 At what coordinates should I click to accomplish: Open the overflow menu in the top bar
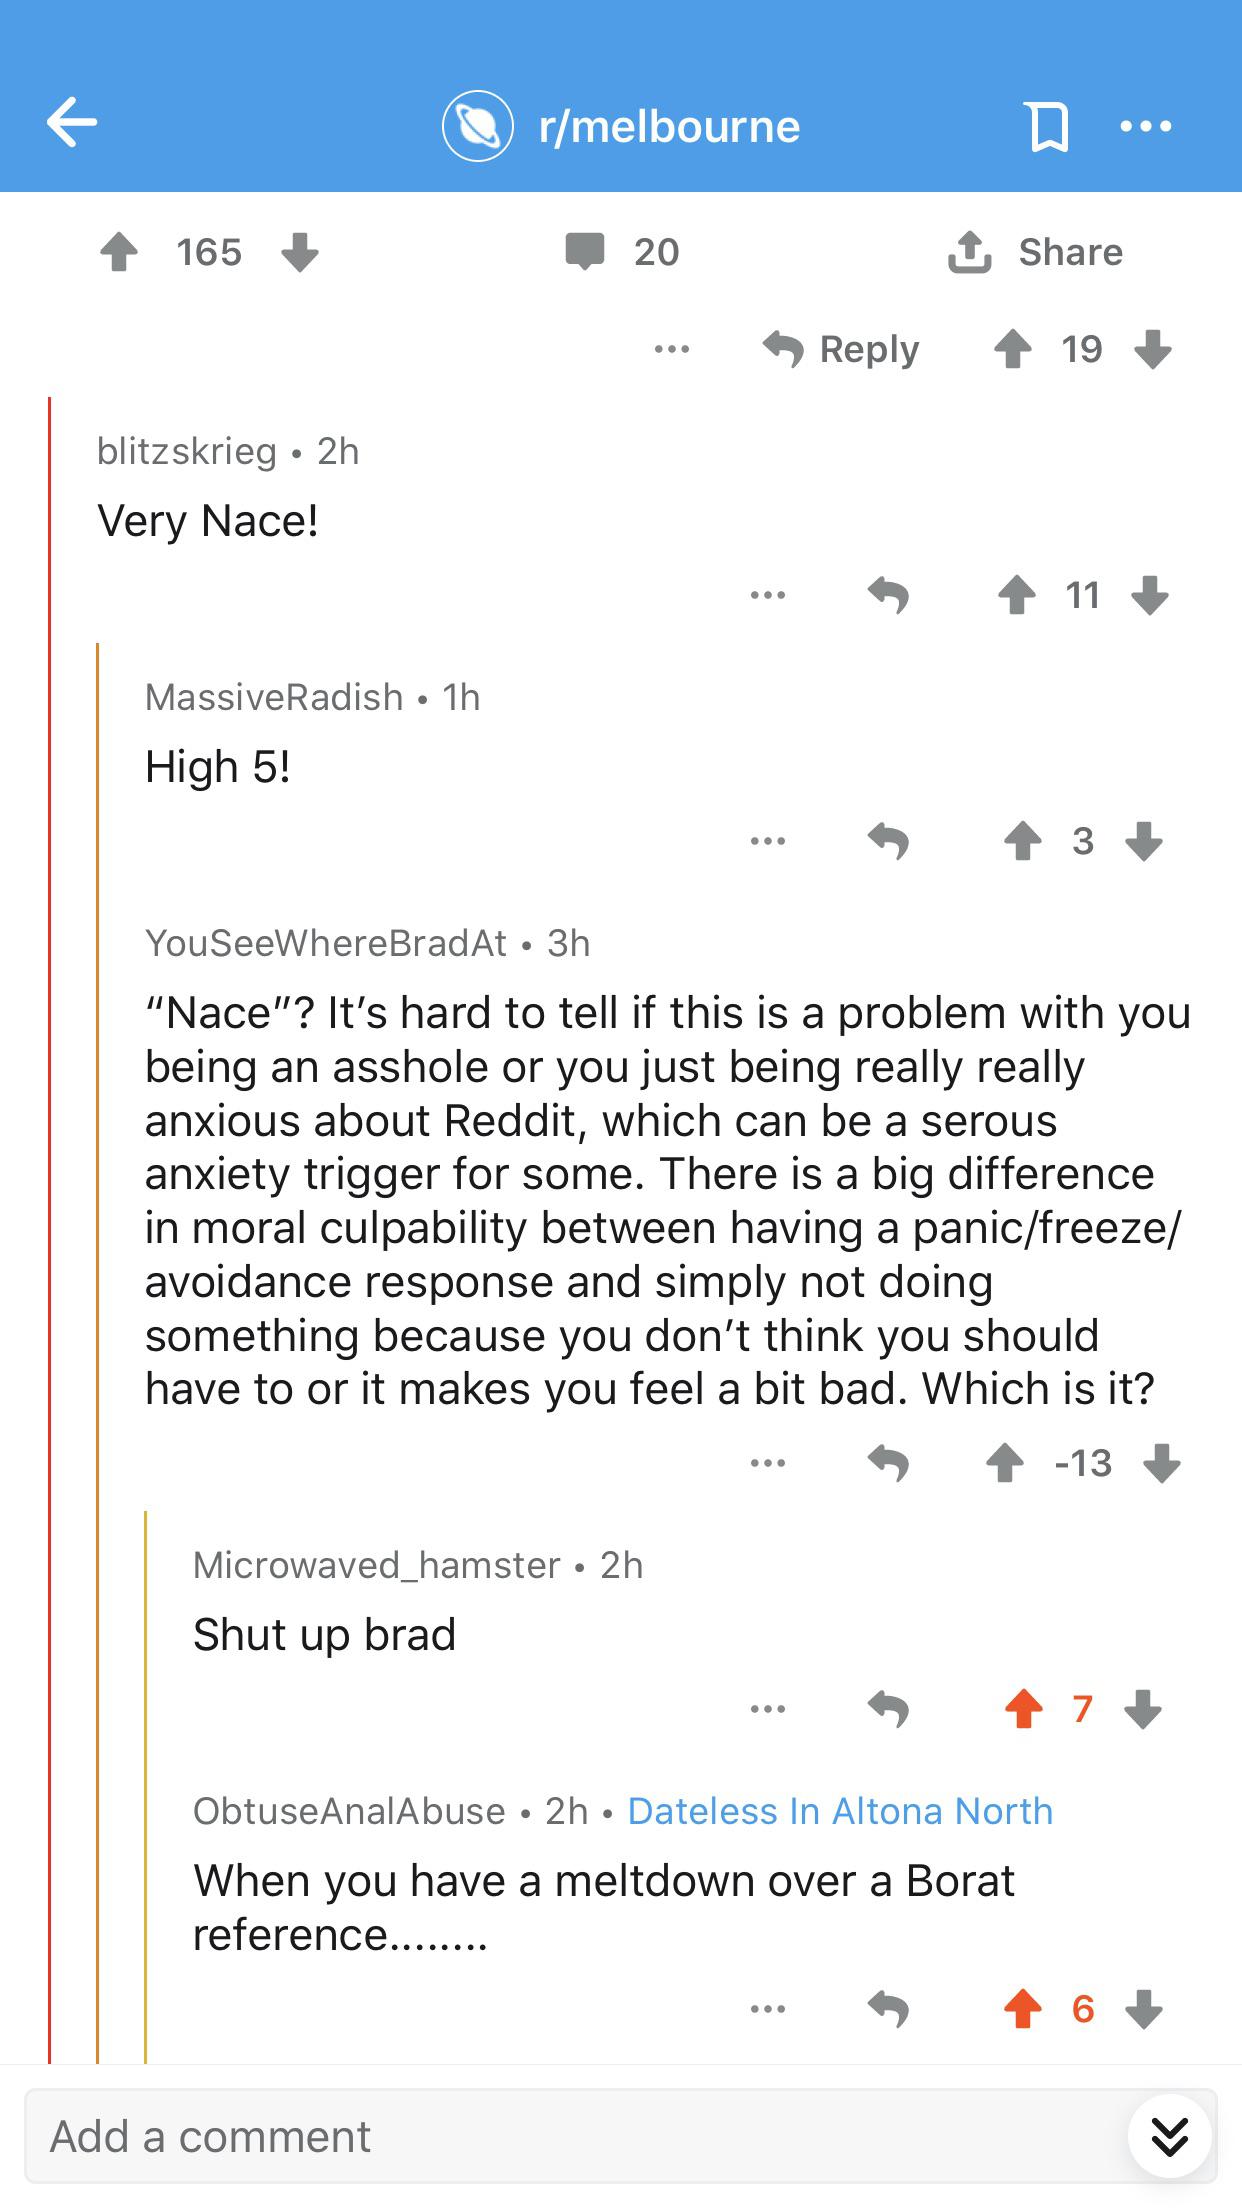click(1146, 125)
